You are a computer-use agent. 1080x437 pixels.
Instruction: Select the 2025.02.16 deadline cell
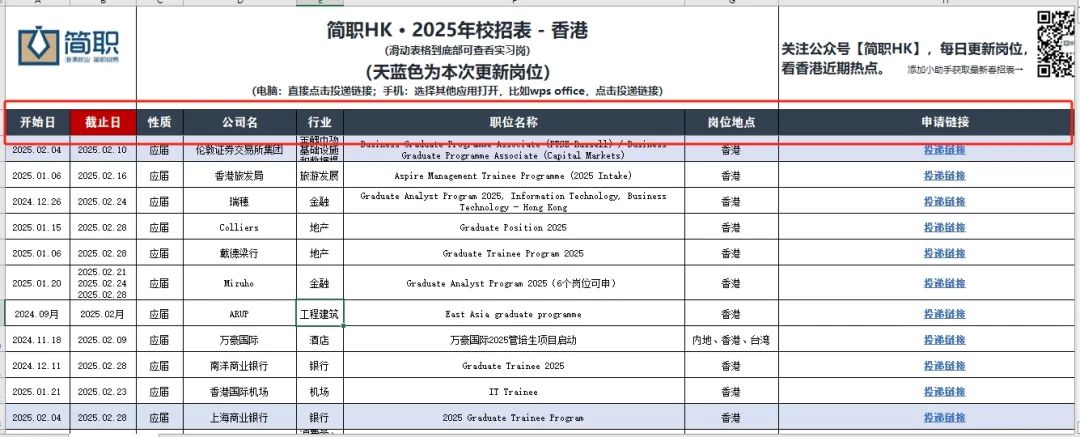tap(103, 176)
